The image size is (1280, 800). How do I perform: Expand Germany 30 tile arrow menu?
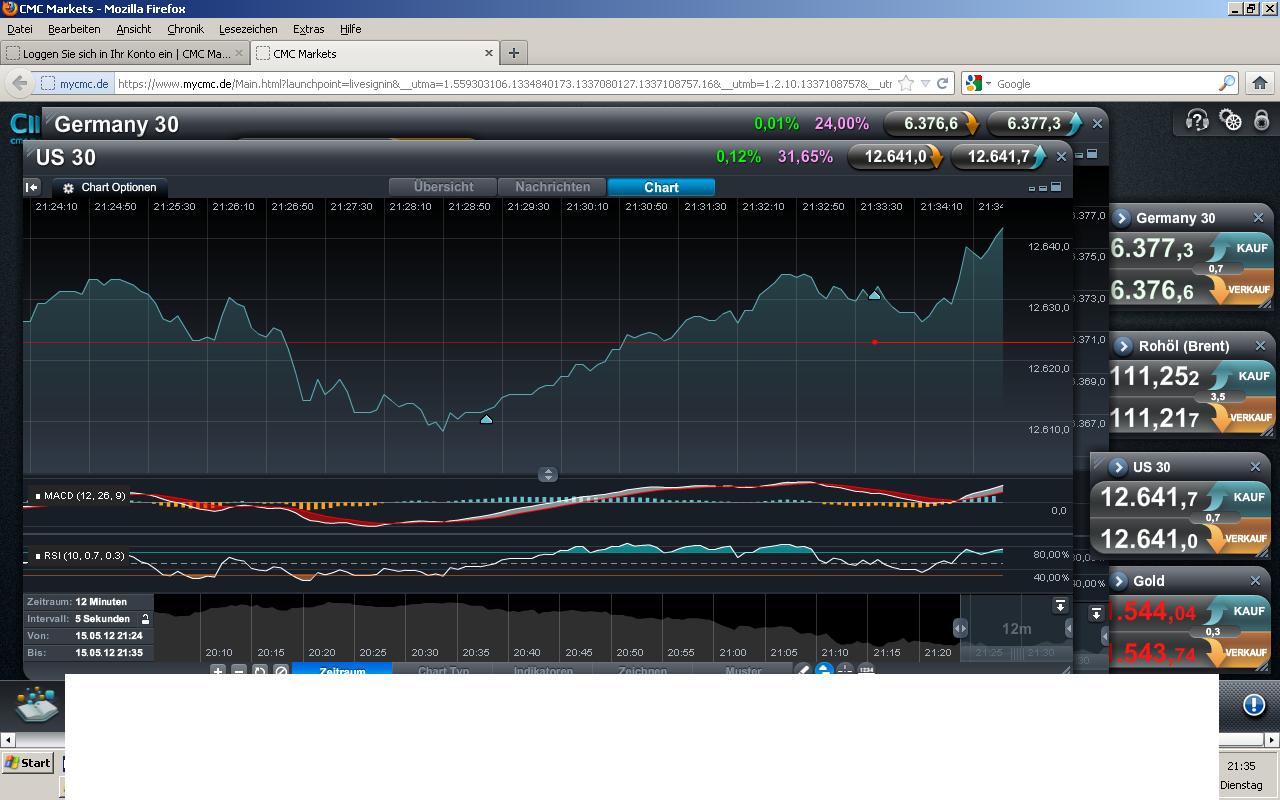tap(1121, 218)
